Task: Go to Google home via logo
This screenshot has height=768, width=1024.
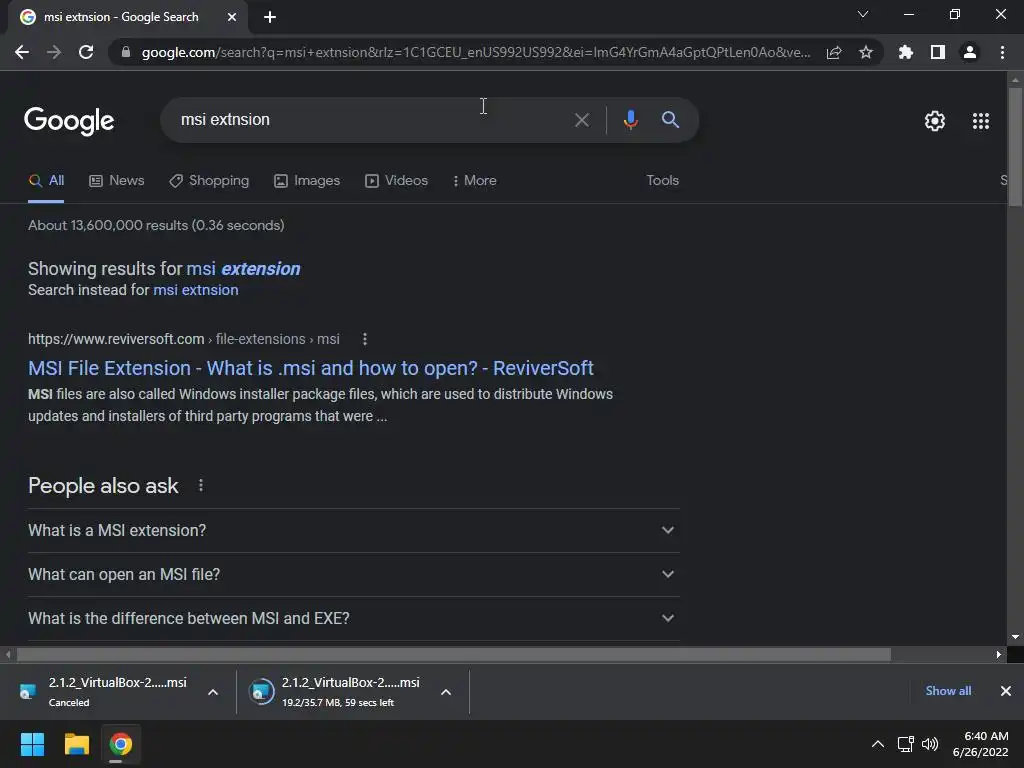Action: [69, 121]
